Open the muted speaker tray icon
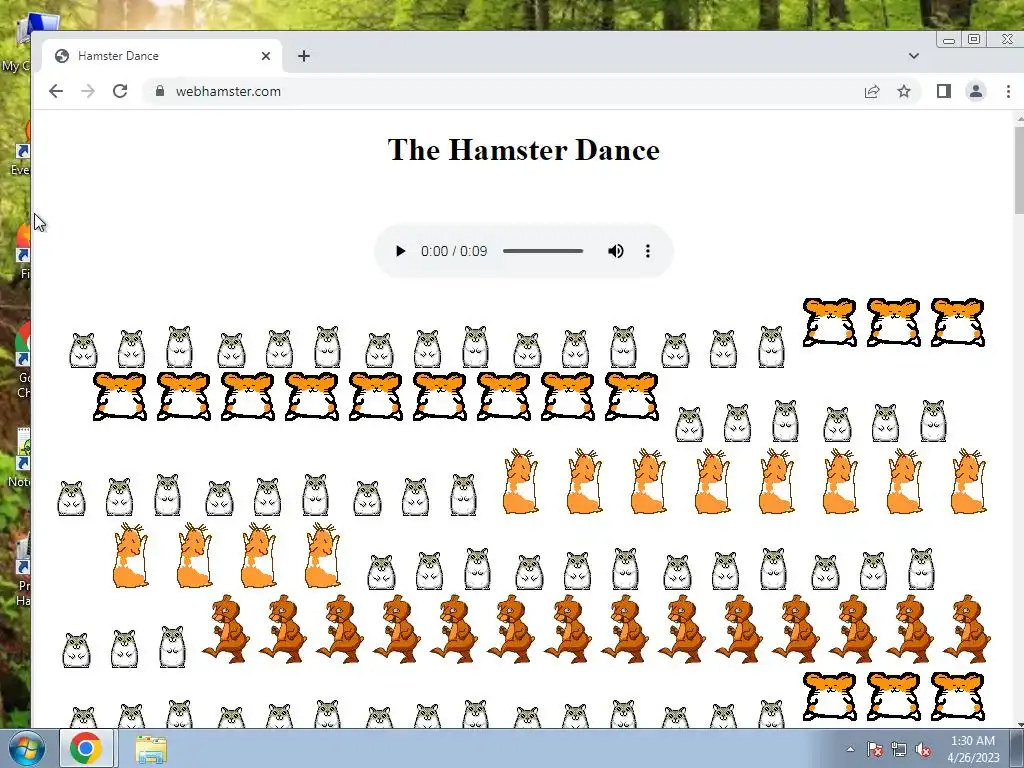1024x768 pixels. [923, 750]
